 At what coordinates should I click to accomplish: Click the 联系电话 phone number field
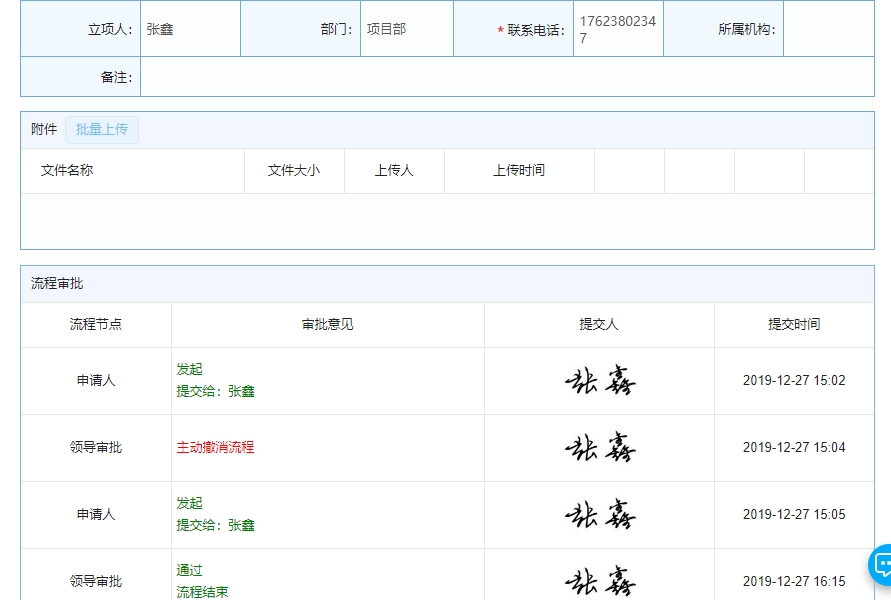point(616,28)
